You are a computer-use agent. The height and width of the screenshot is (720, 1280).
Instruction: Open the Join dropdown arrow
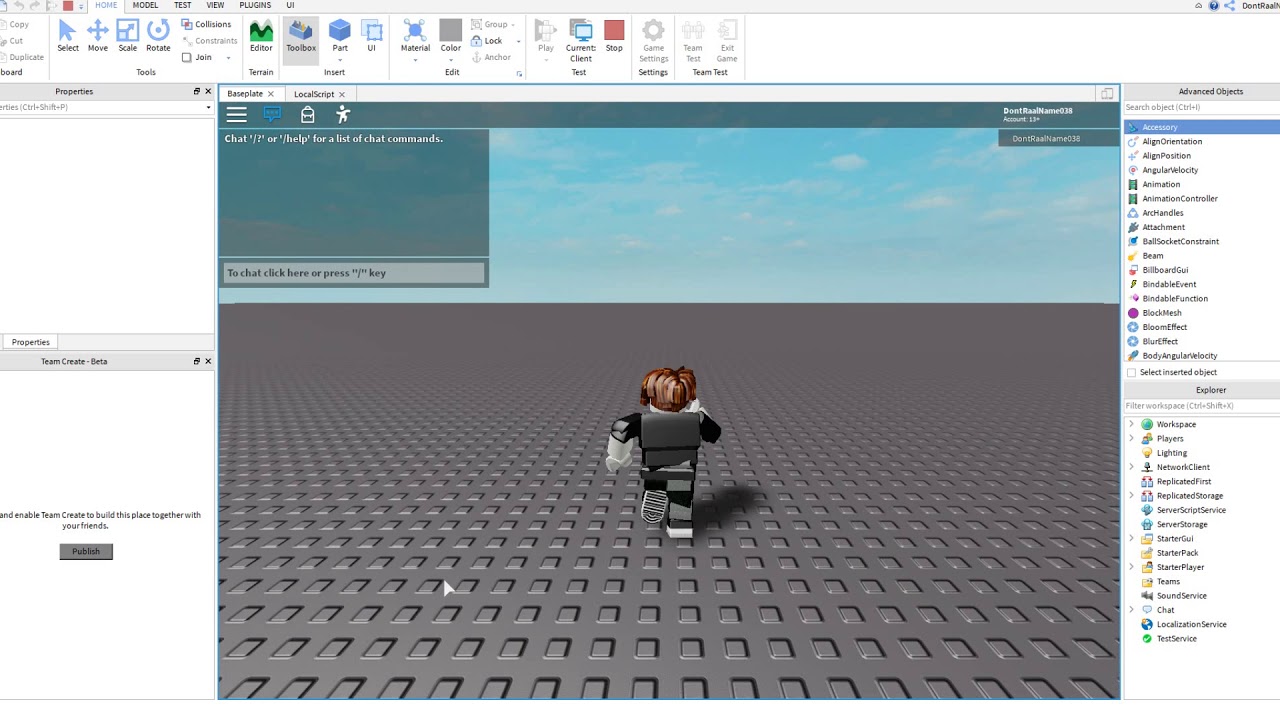(228, 58)
